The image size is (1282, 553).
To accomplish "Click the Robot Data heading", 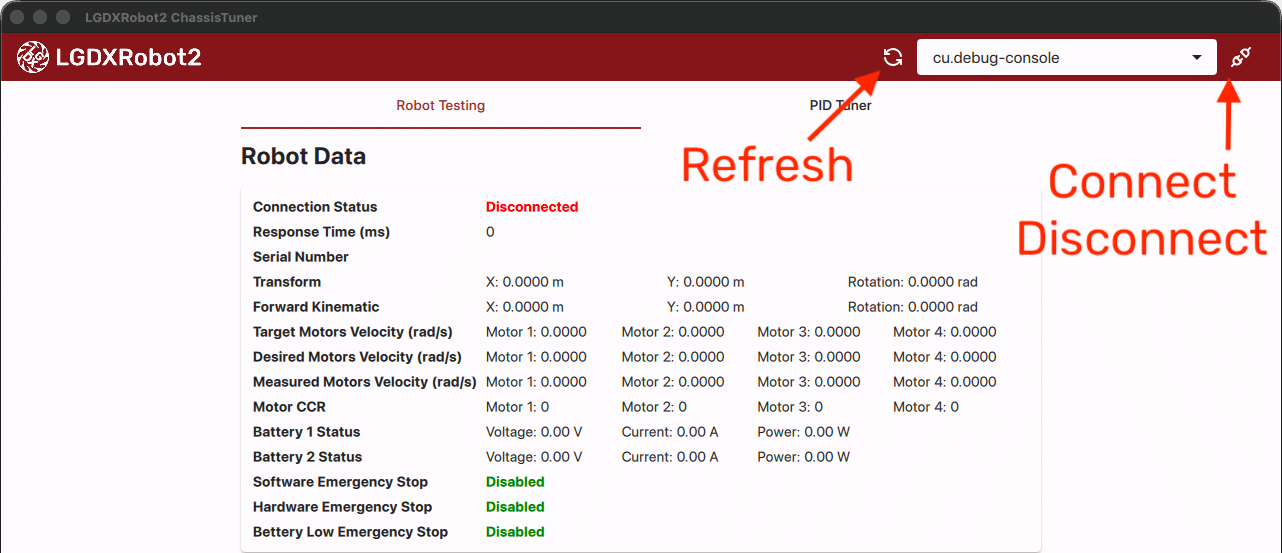I will click(303, 156).
